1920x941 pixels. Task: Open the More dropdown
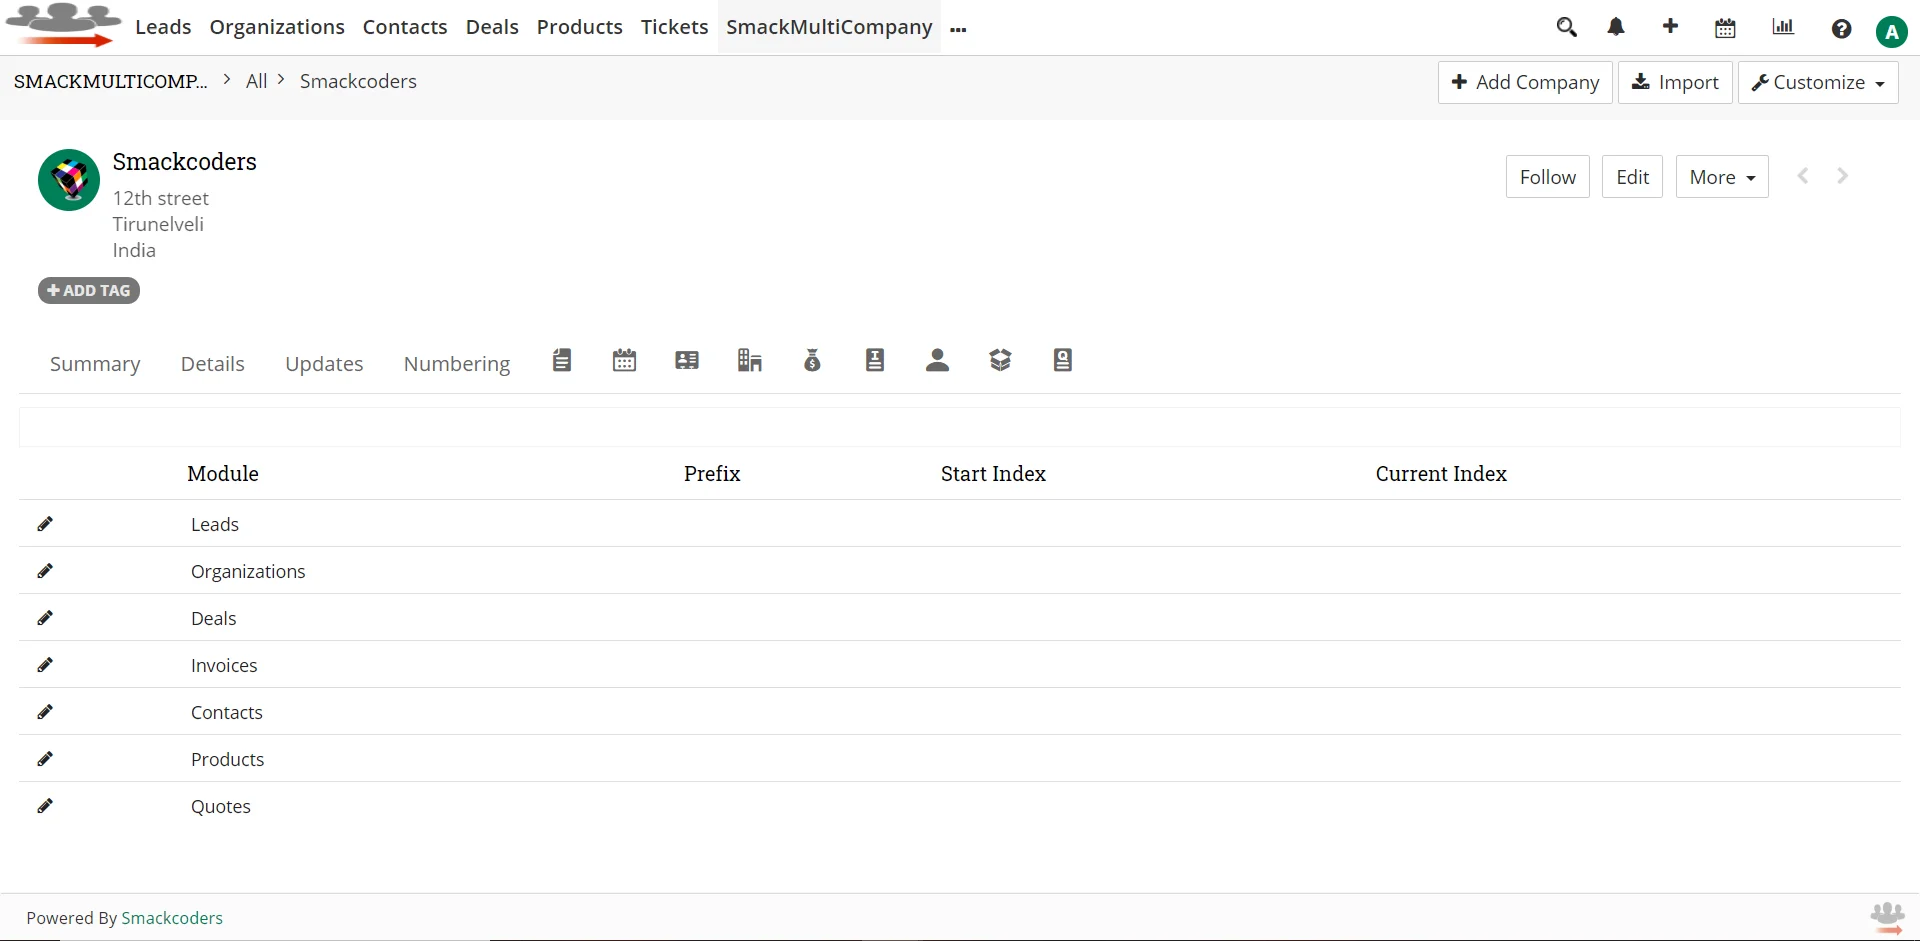(x=1722, y=176)
